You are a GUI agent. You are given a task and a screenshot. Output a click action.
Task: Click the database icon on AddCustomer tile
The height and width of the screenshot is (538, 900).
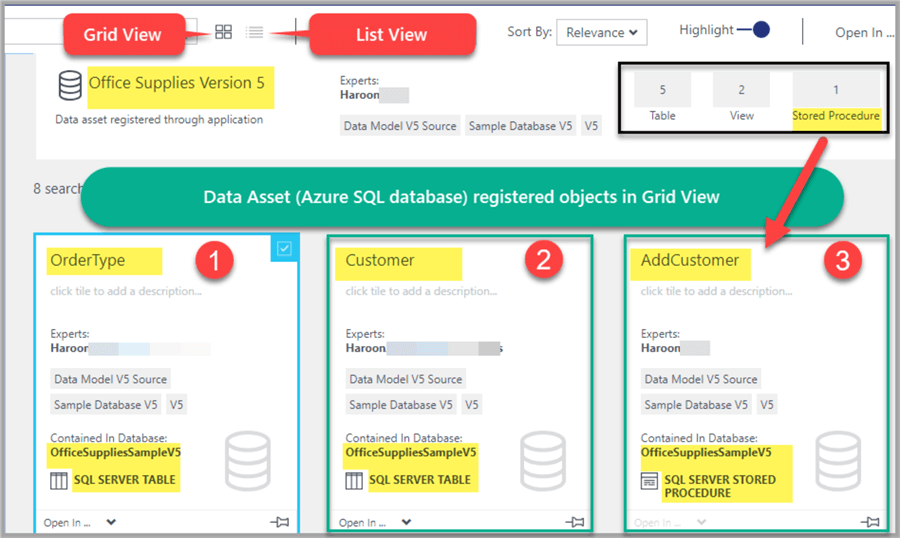[x=838, y=460]
